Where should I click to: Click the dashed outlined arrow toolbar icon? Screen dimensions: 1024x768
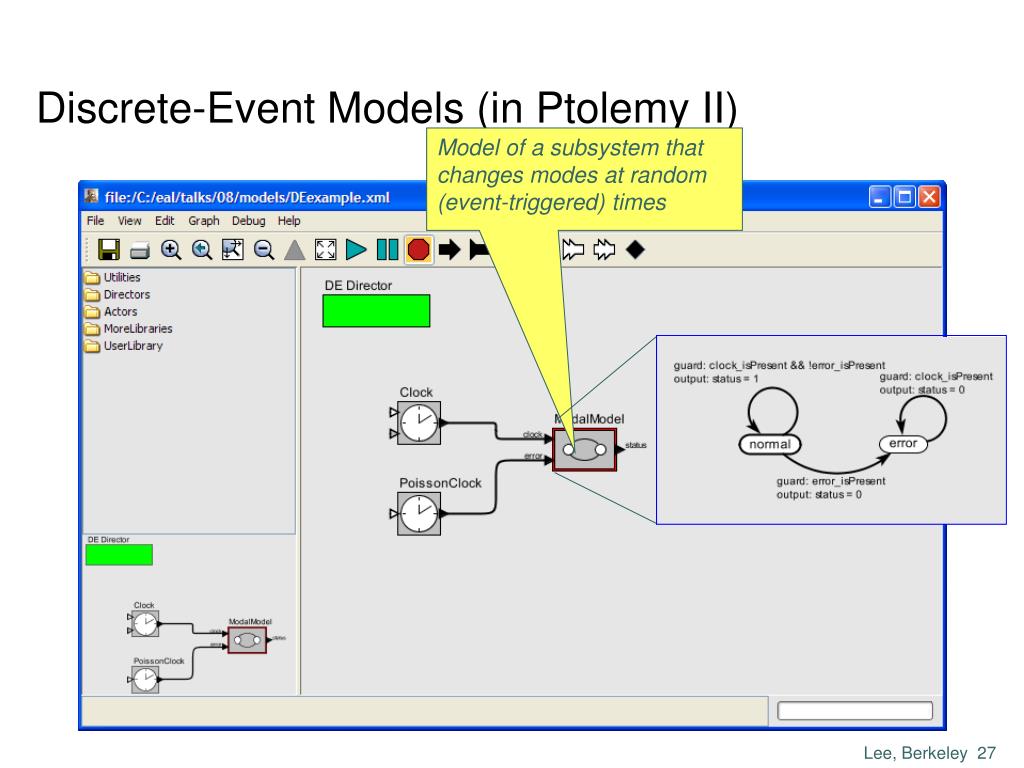coord(604,250)
